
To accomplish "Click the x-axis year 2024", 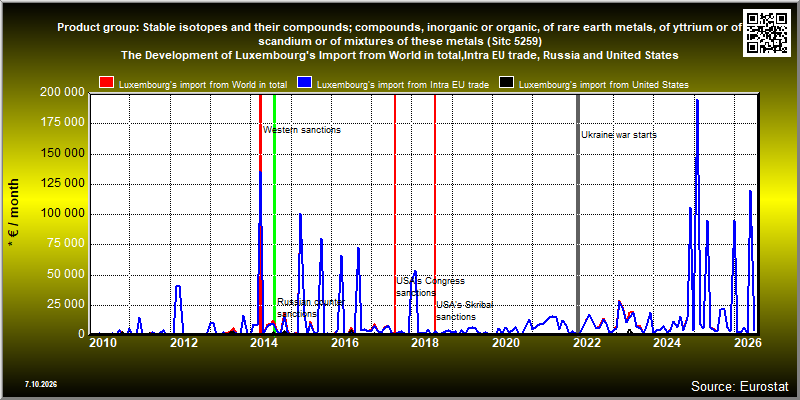I will tap(666, 342).
